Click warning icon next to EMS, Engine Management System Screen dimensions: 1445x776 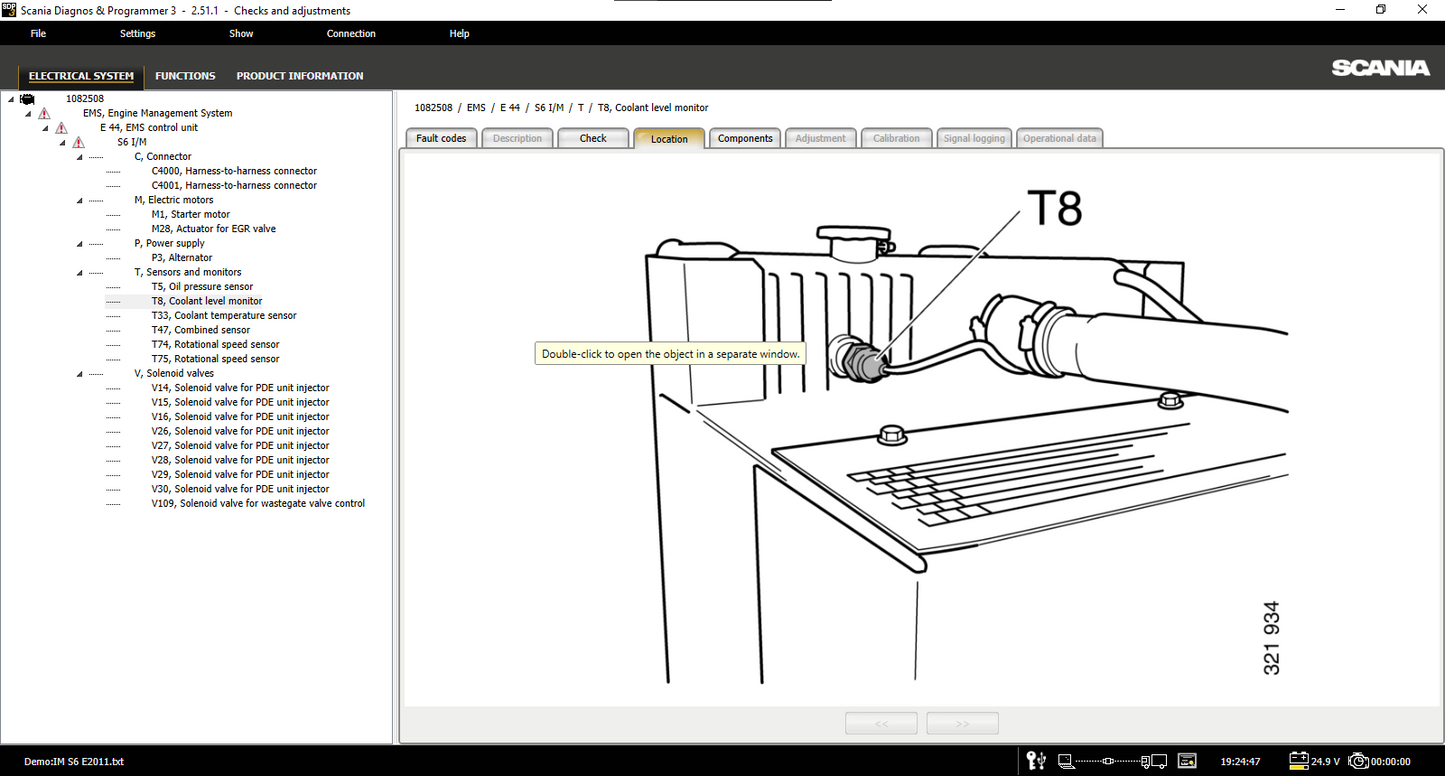pyautogui.click(x=44, y=114)
